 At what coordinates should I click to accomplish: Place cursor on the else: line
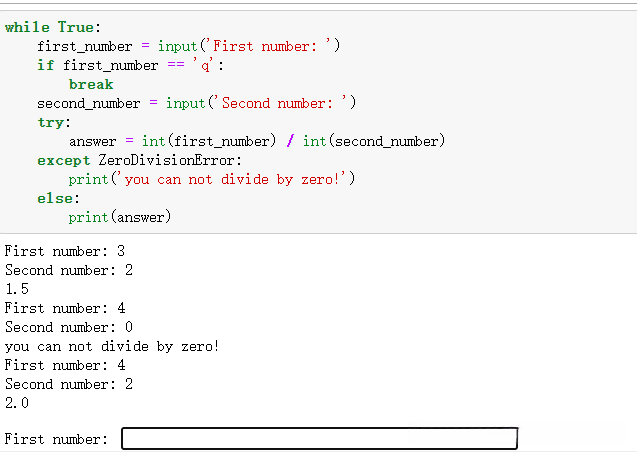tap(58, 198)
